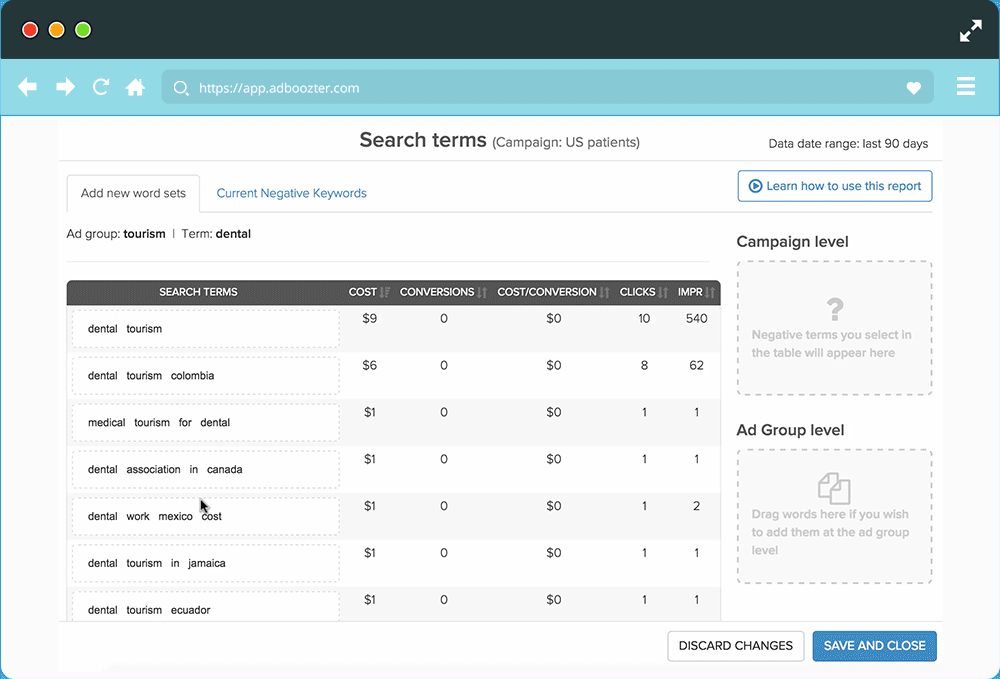Open Learn how to use this report
Image resolution: width=1000 pixels, height=679 pixels.
click(835, 186)
